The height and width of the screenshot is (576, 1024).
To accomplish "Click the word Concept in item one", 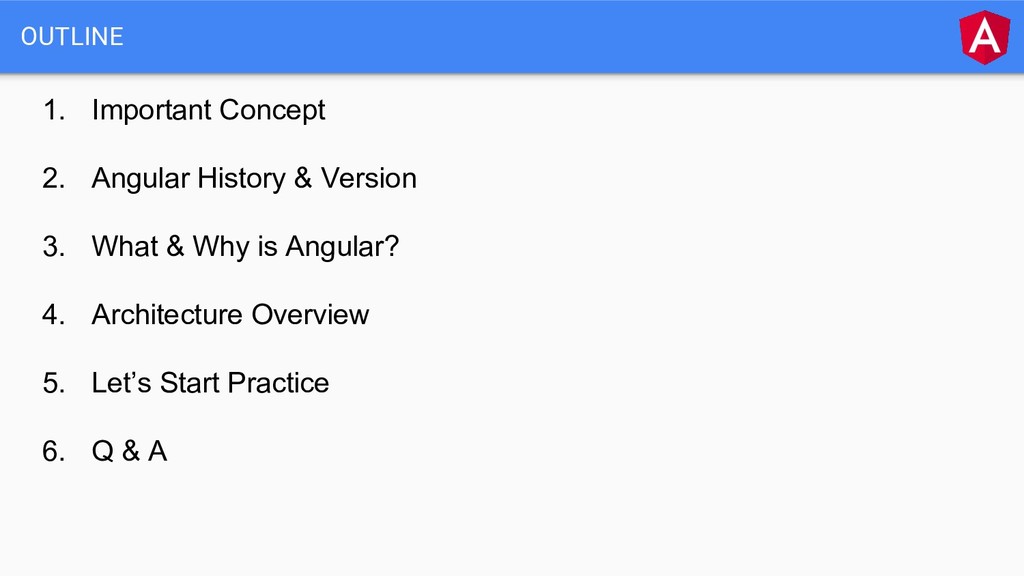I will (x=272, y=110).
